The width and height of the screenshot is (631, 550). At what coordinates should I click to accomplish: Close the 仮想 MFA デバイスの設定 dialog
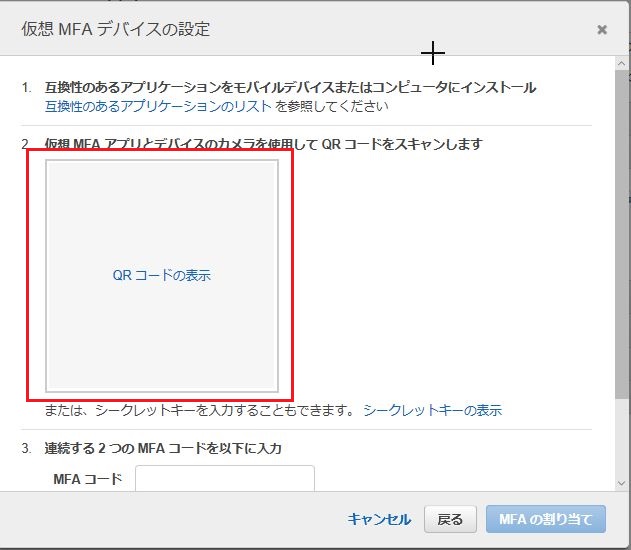tap(602, 30)
